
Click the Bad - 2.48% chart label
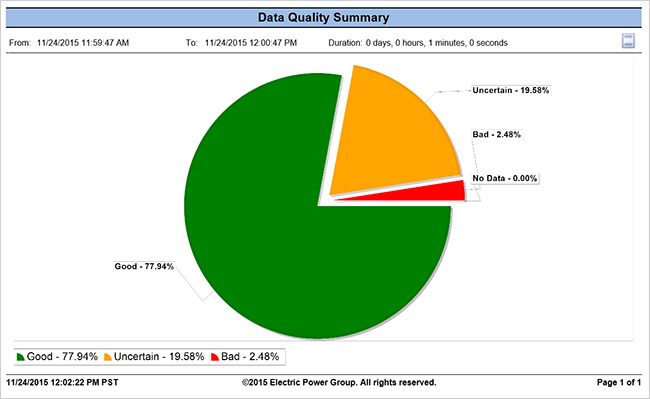pos(497,134)
